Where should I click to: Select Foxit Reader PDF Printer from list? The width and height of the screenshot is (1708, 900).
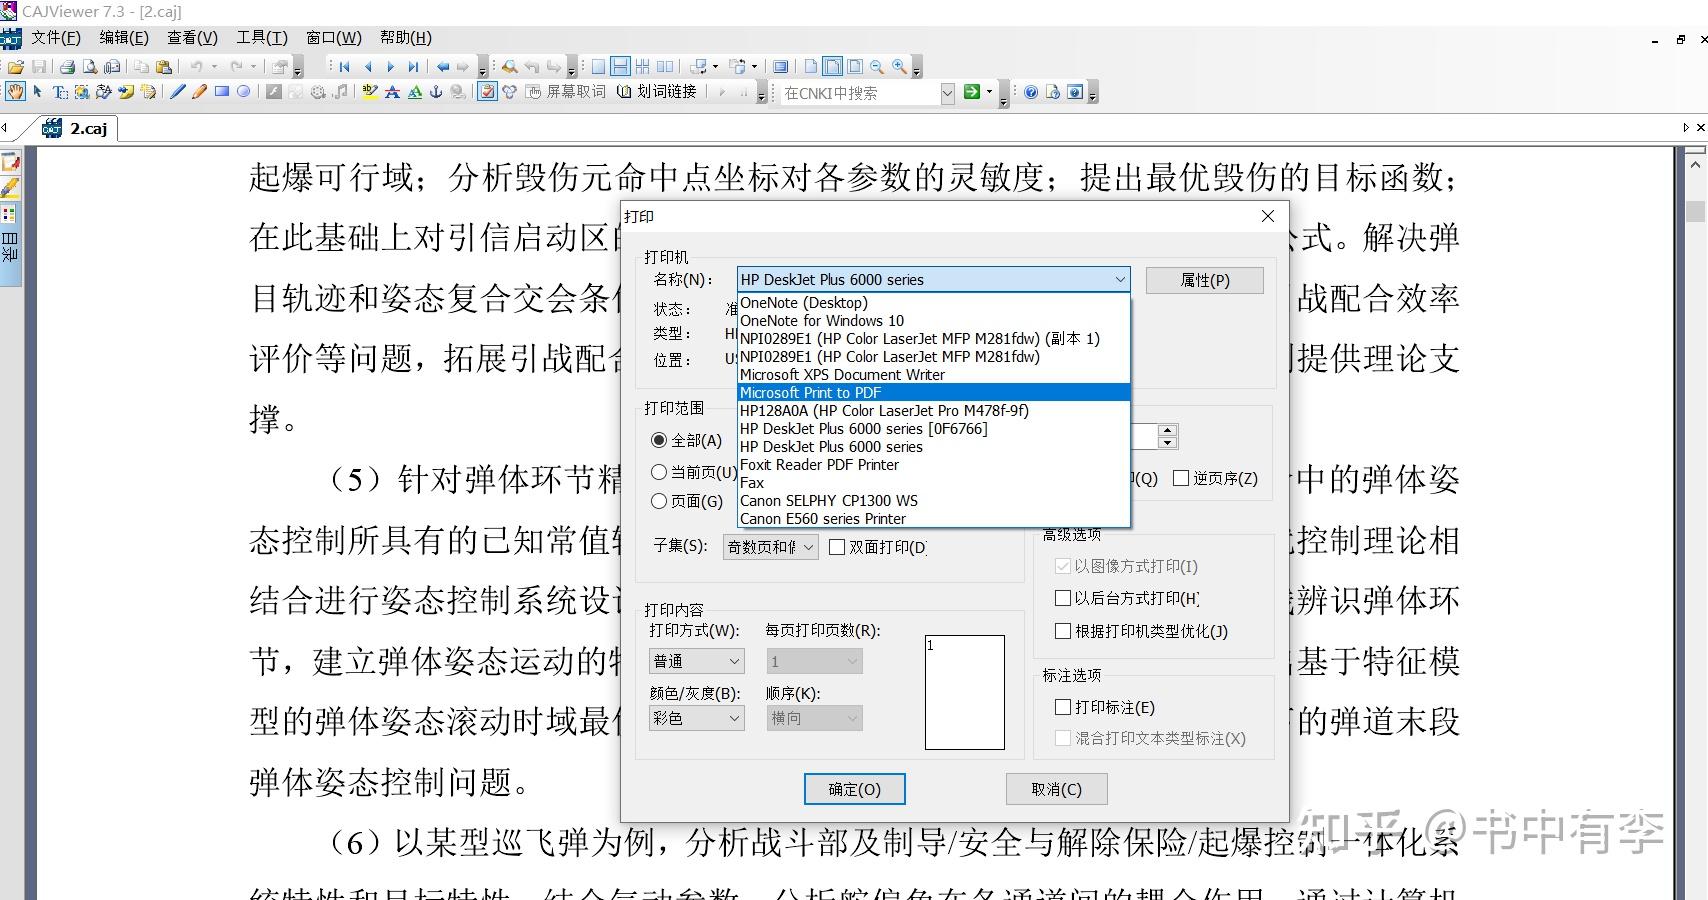(820, 464)
